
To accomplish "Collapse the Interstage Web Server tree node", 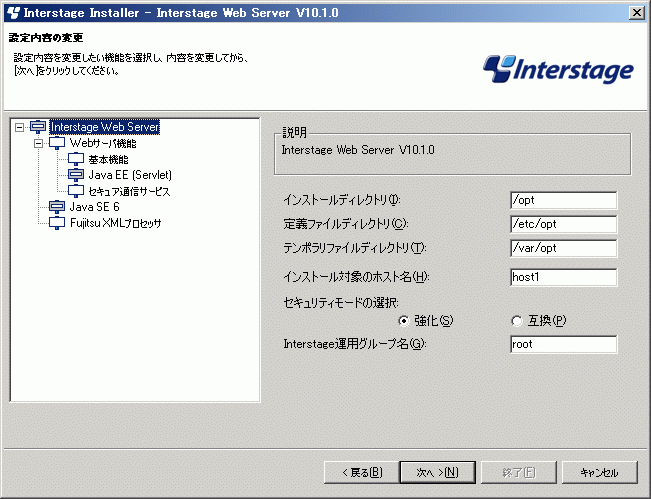I will tap(19, 127).
